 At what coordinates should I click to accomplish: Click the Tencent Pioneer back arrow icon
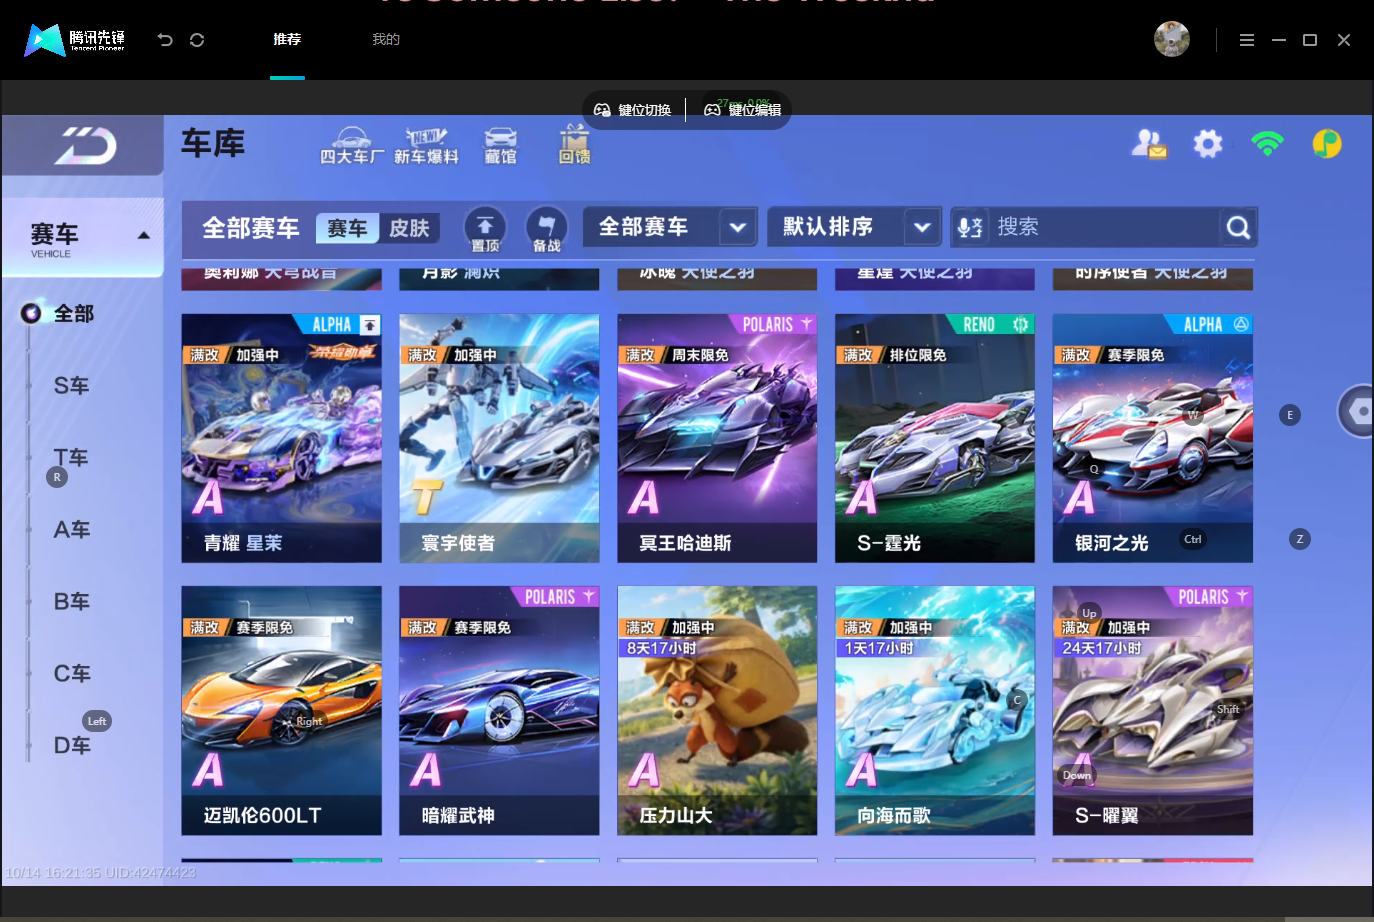pyautogui.click(x=165, y=40)
